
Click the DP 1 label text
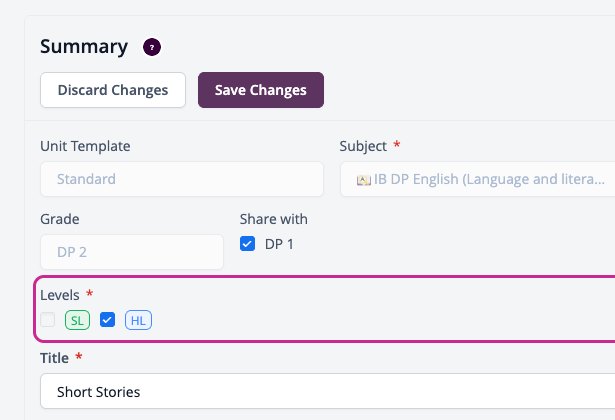point(279,244)
